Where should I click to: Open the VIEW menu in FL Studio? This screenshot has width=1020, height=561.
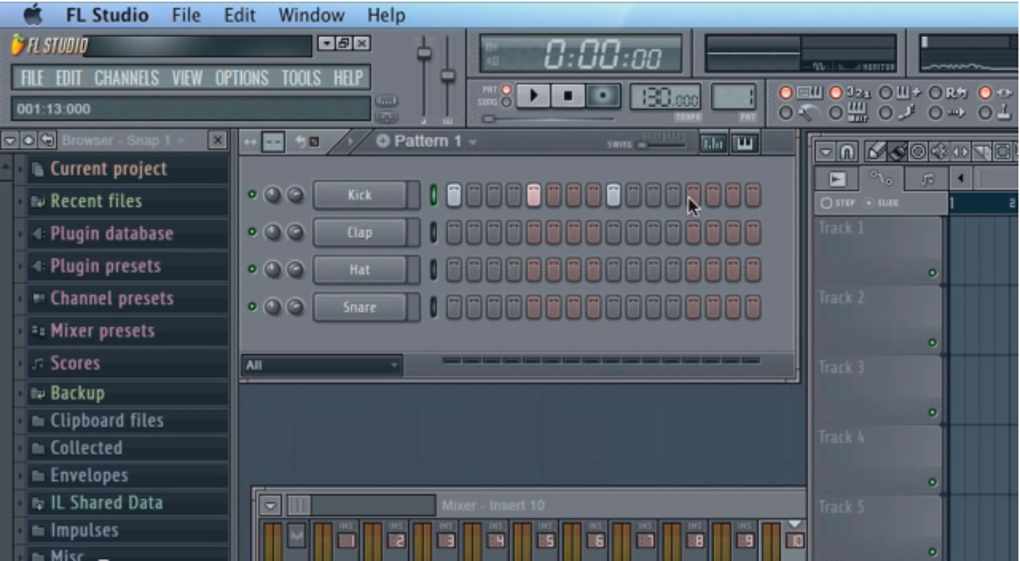(x=187, y=78)
